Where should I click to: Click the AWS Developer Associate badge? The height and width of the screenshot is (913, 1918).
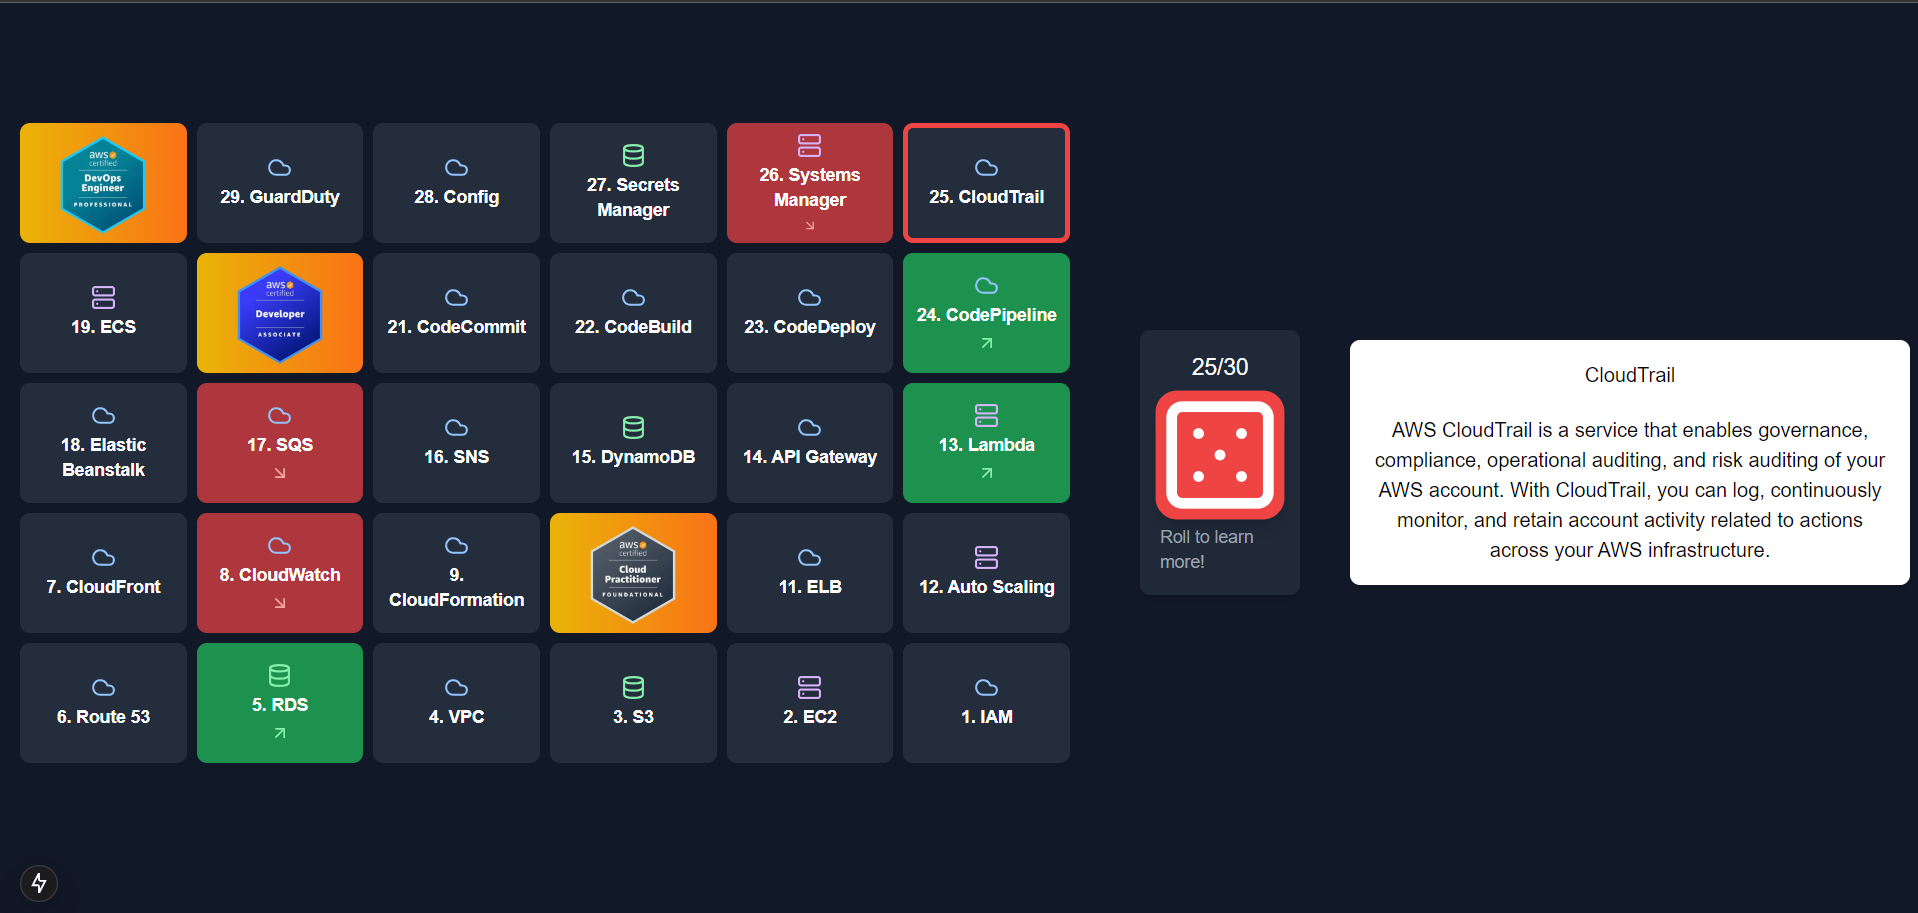click(x=280, y=314)
